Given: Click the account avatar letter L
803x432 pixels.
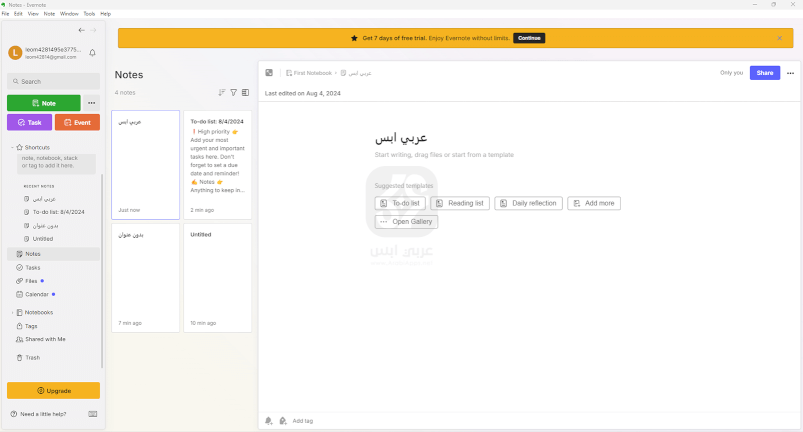Looking at the screenshot, I should point(15,53).
